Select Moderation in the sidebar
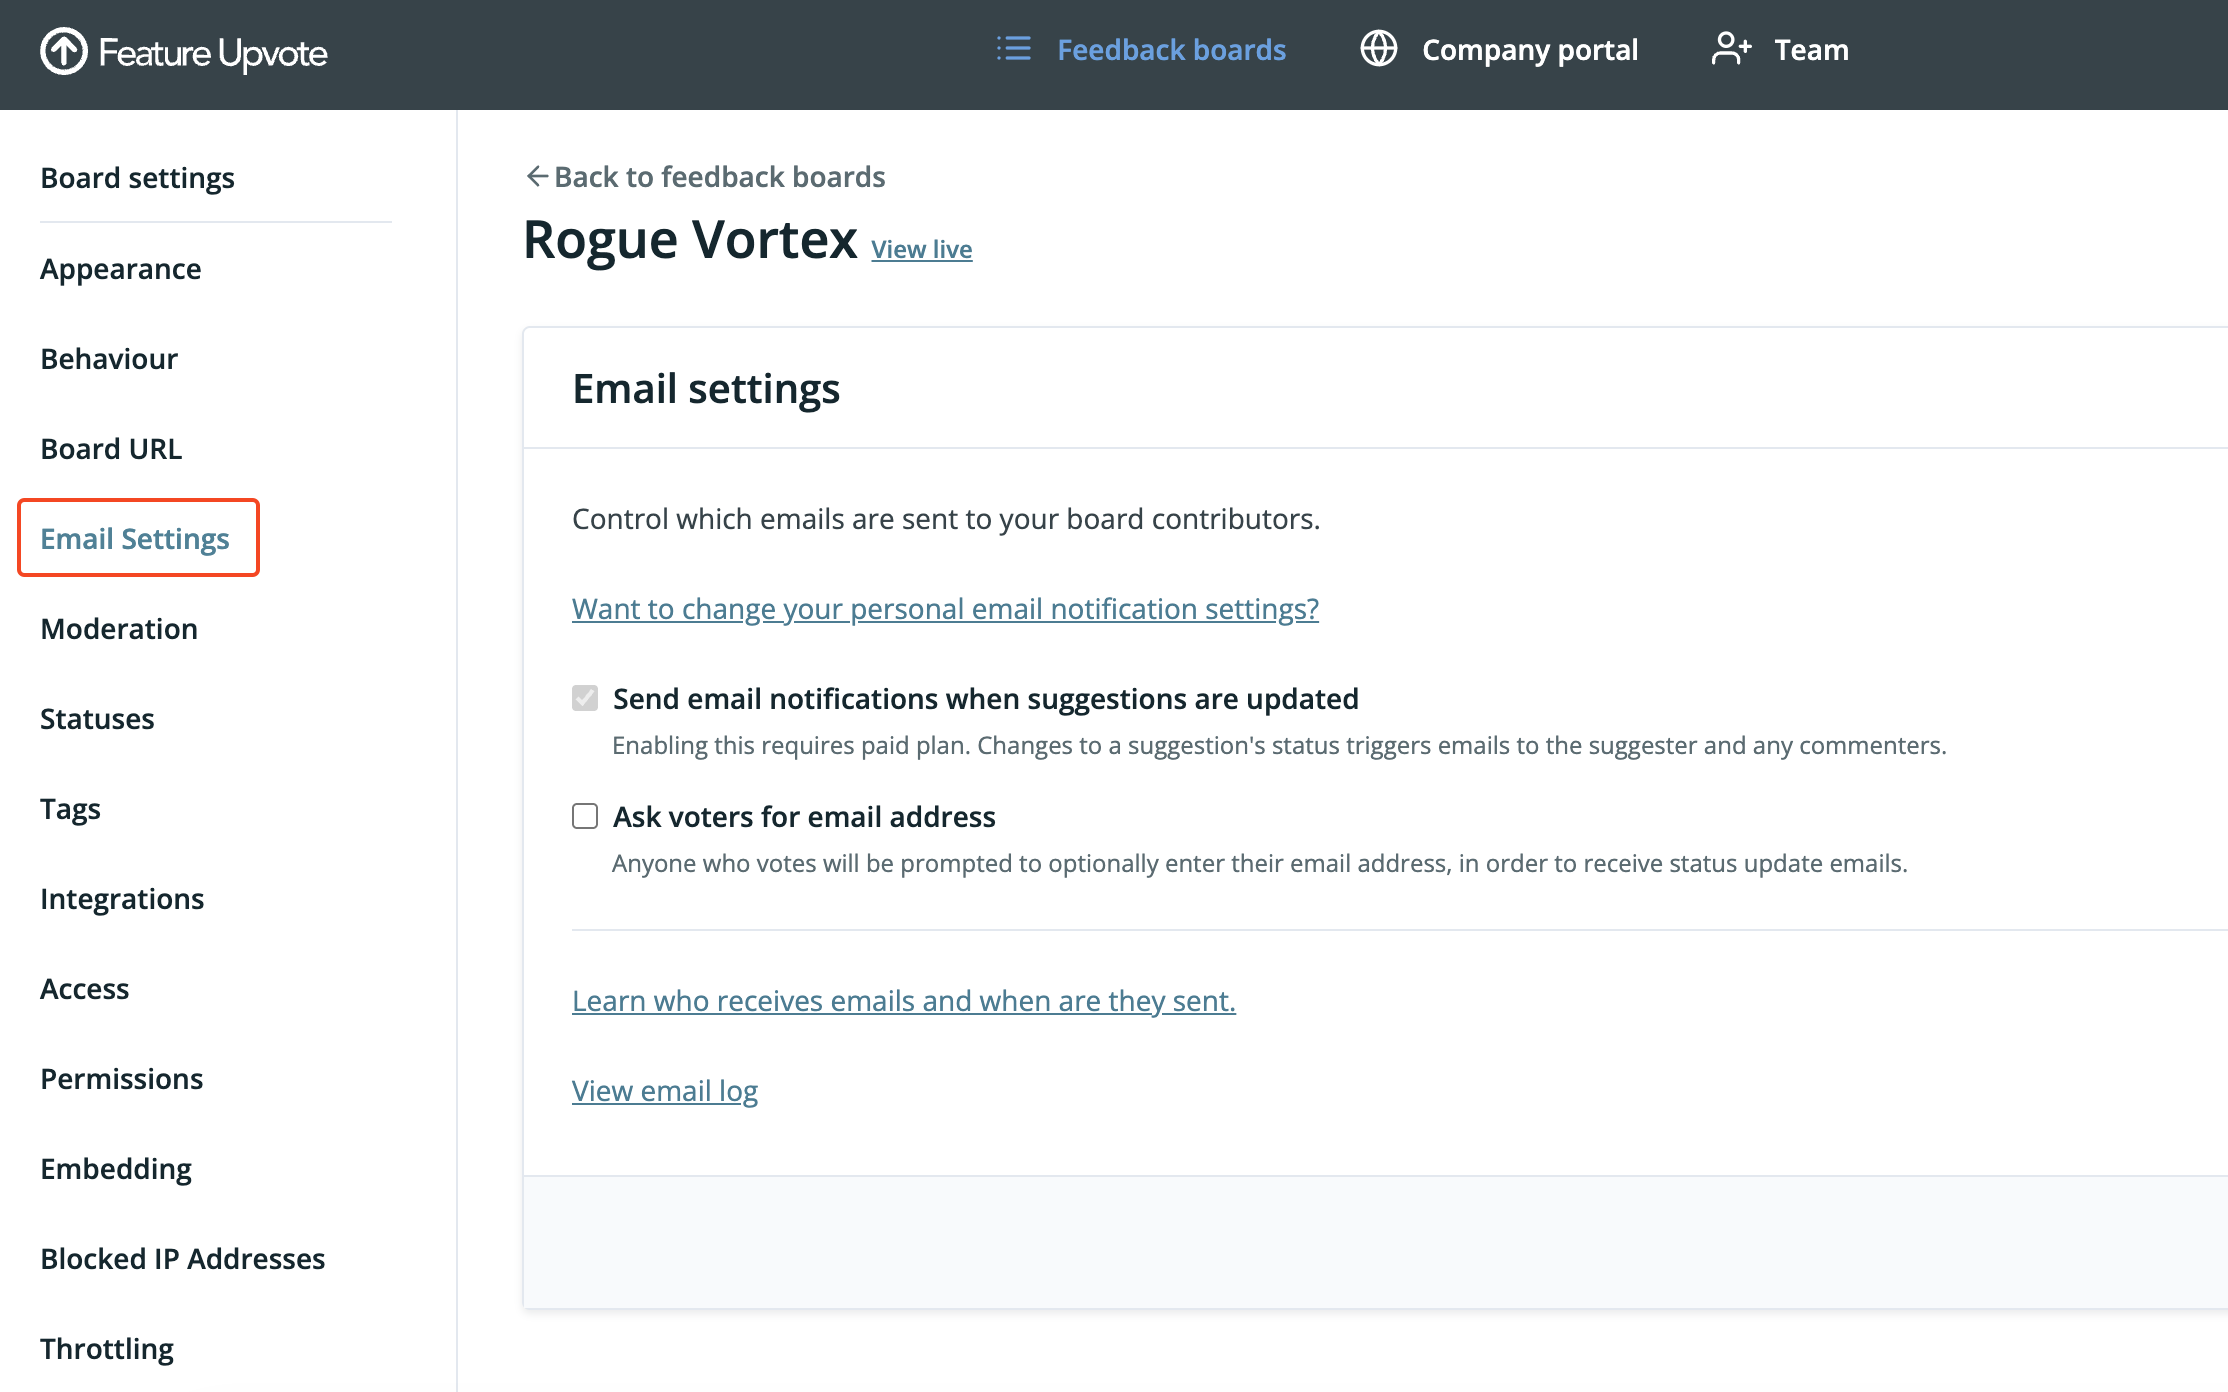Image resolution: width=2228 pixels, height=1392 pixels. click(x=119, y=629)
